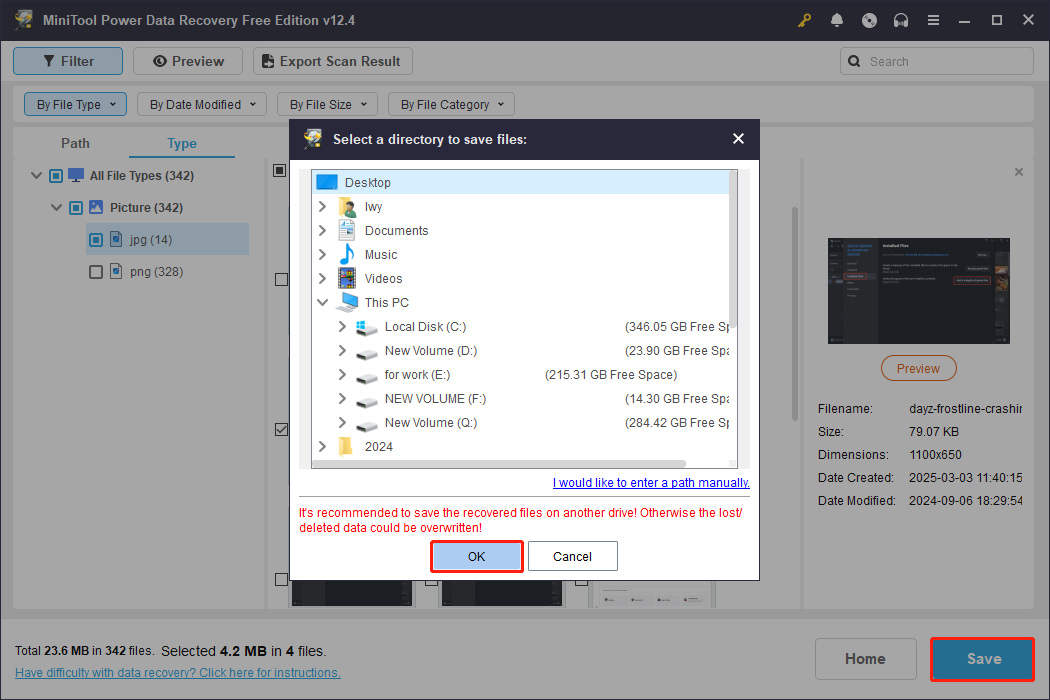Click Cancel in directory dialog

(x=573, y=557)
